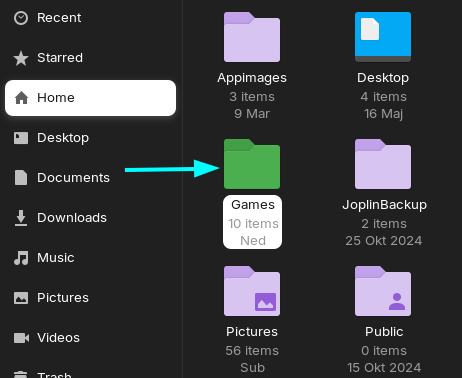Click the 'Games' folder name label
The height and width of the screenshot is (378, 462).
253,205
